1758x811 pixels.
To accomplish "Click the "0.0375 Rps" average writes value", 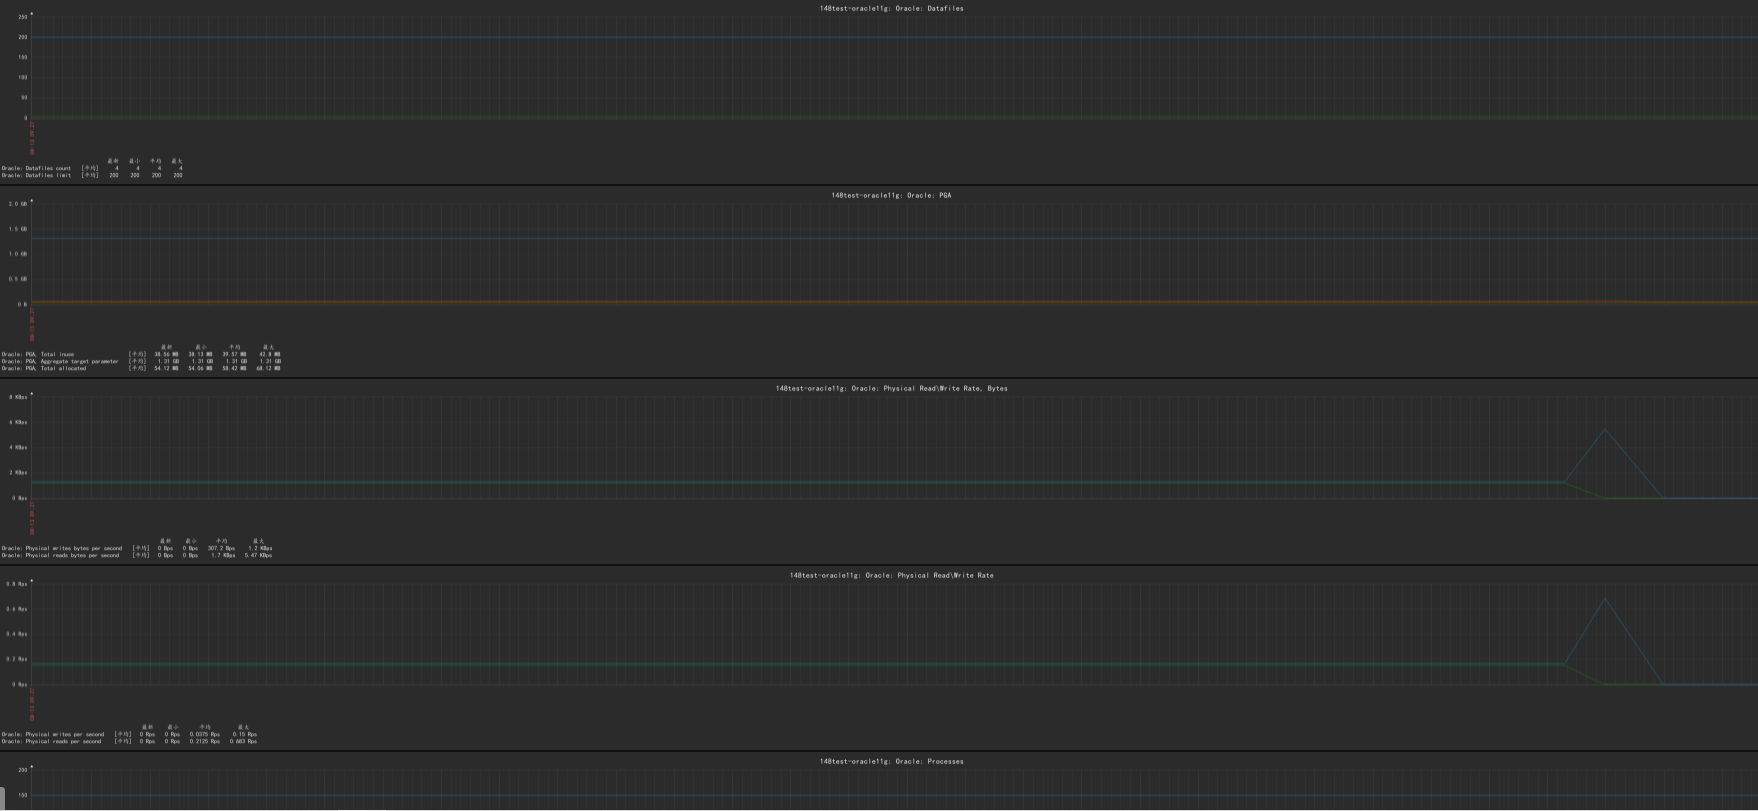I will coord(205,734).
